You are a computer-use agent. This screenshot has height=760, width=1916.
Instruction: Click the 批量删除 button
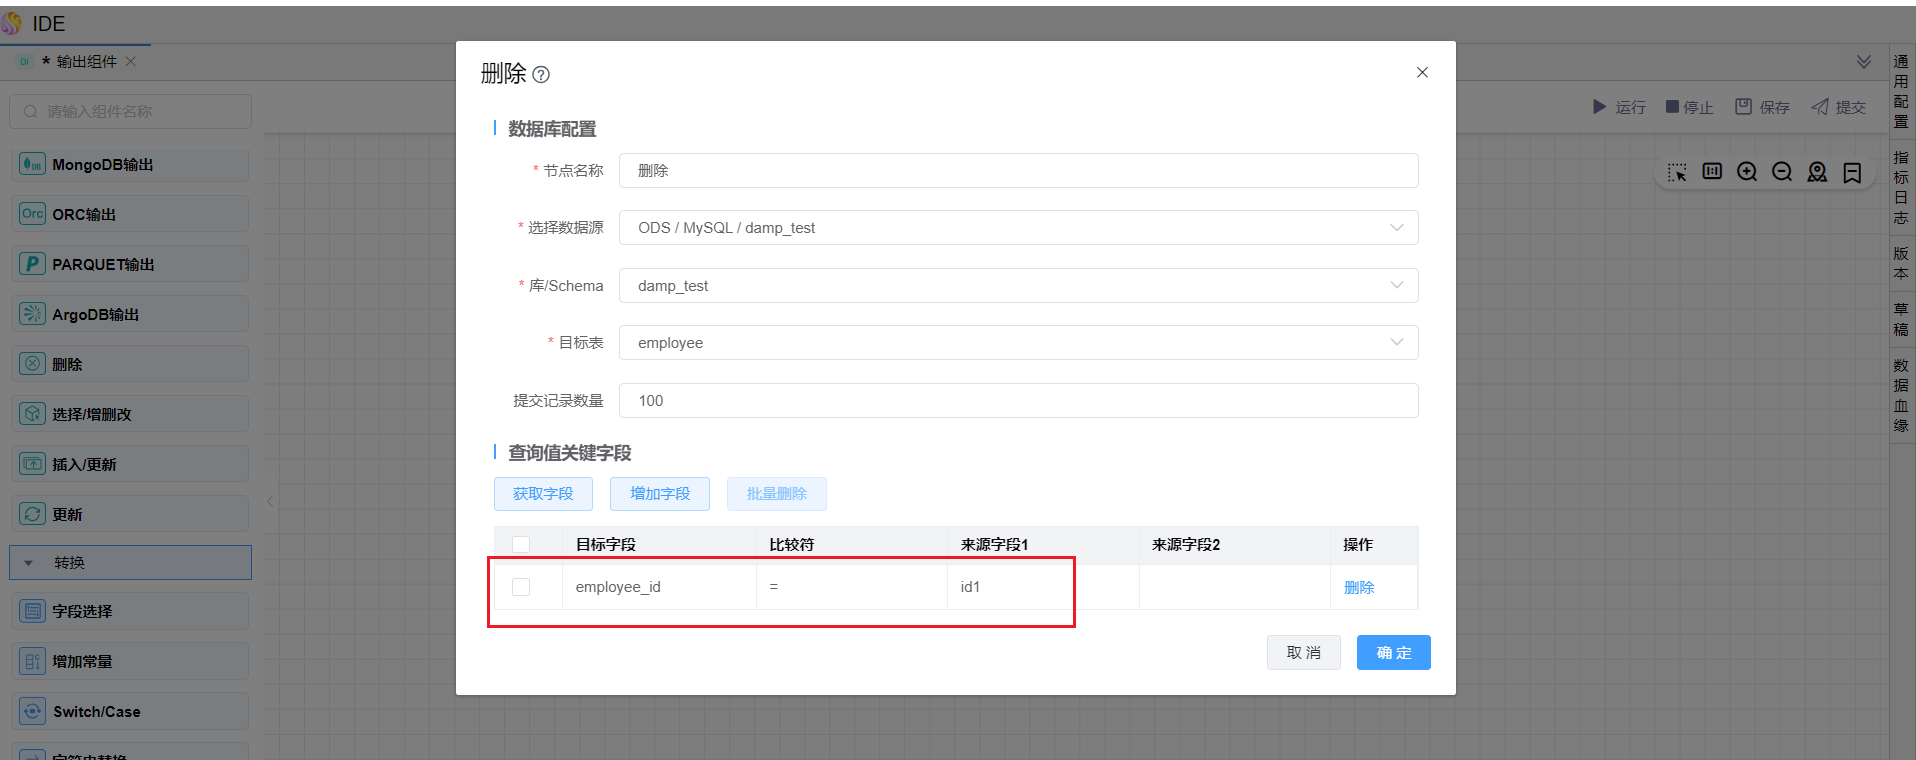point(777,494)
